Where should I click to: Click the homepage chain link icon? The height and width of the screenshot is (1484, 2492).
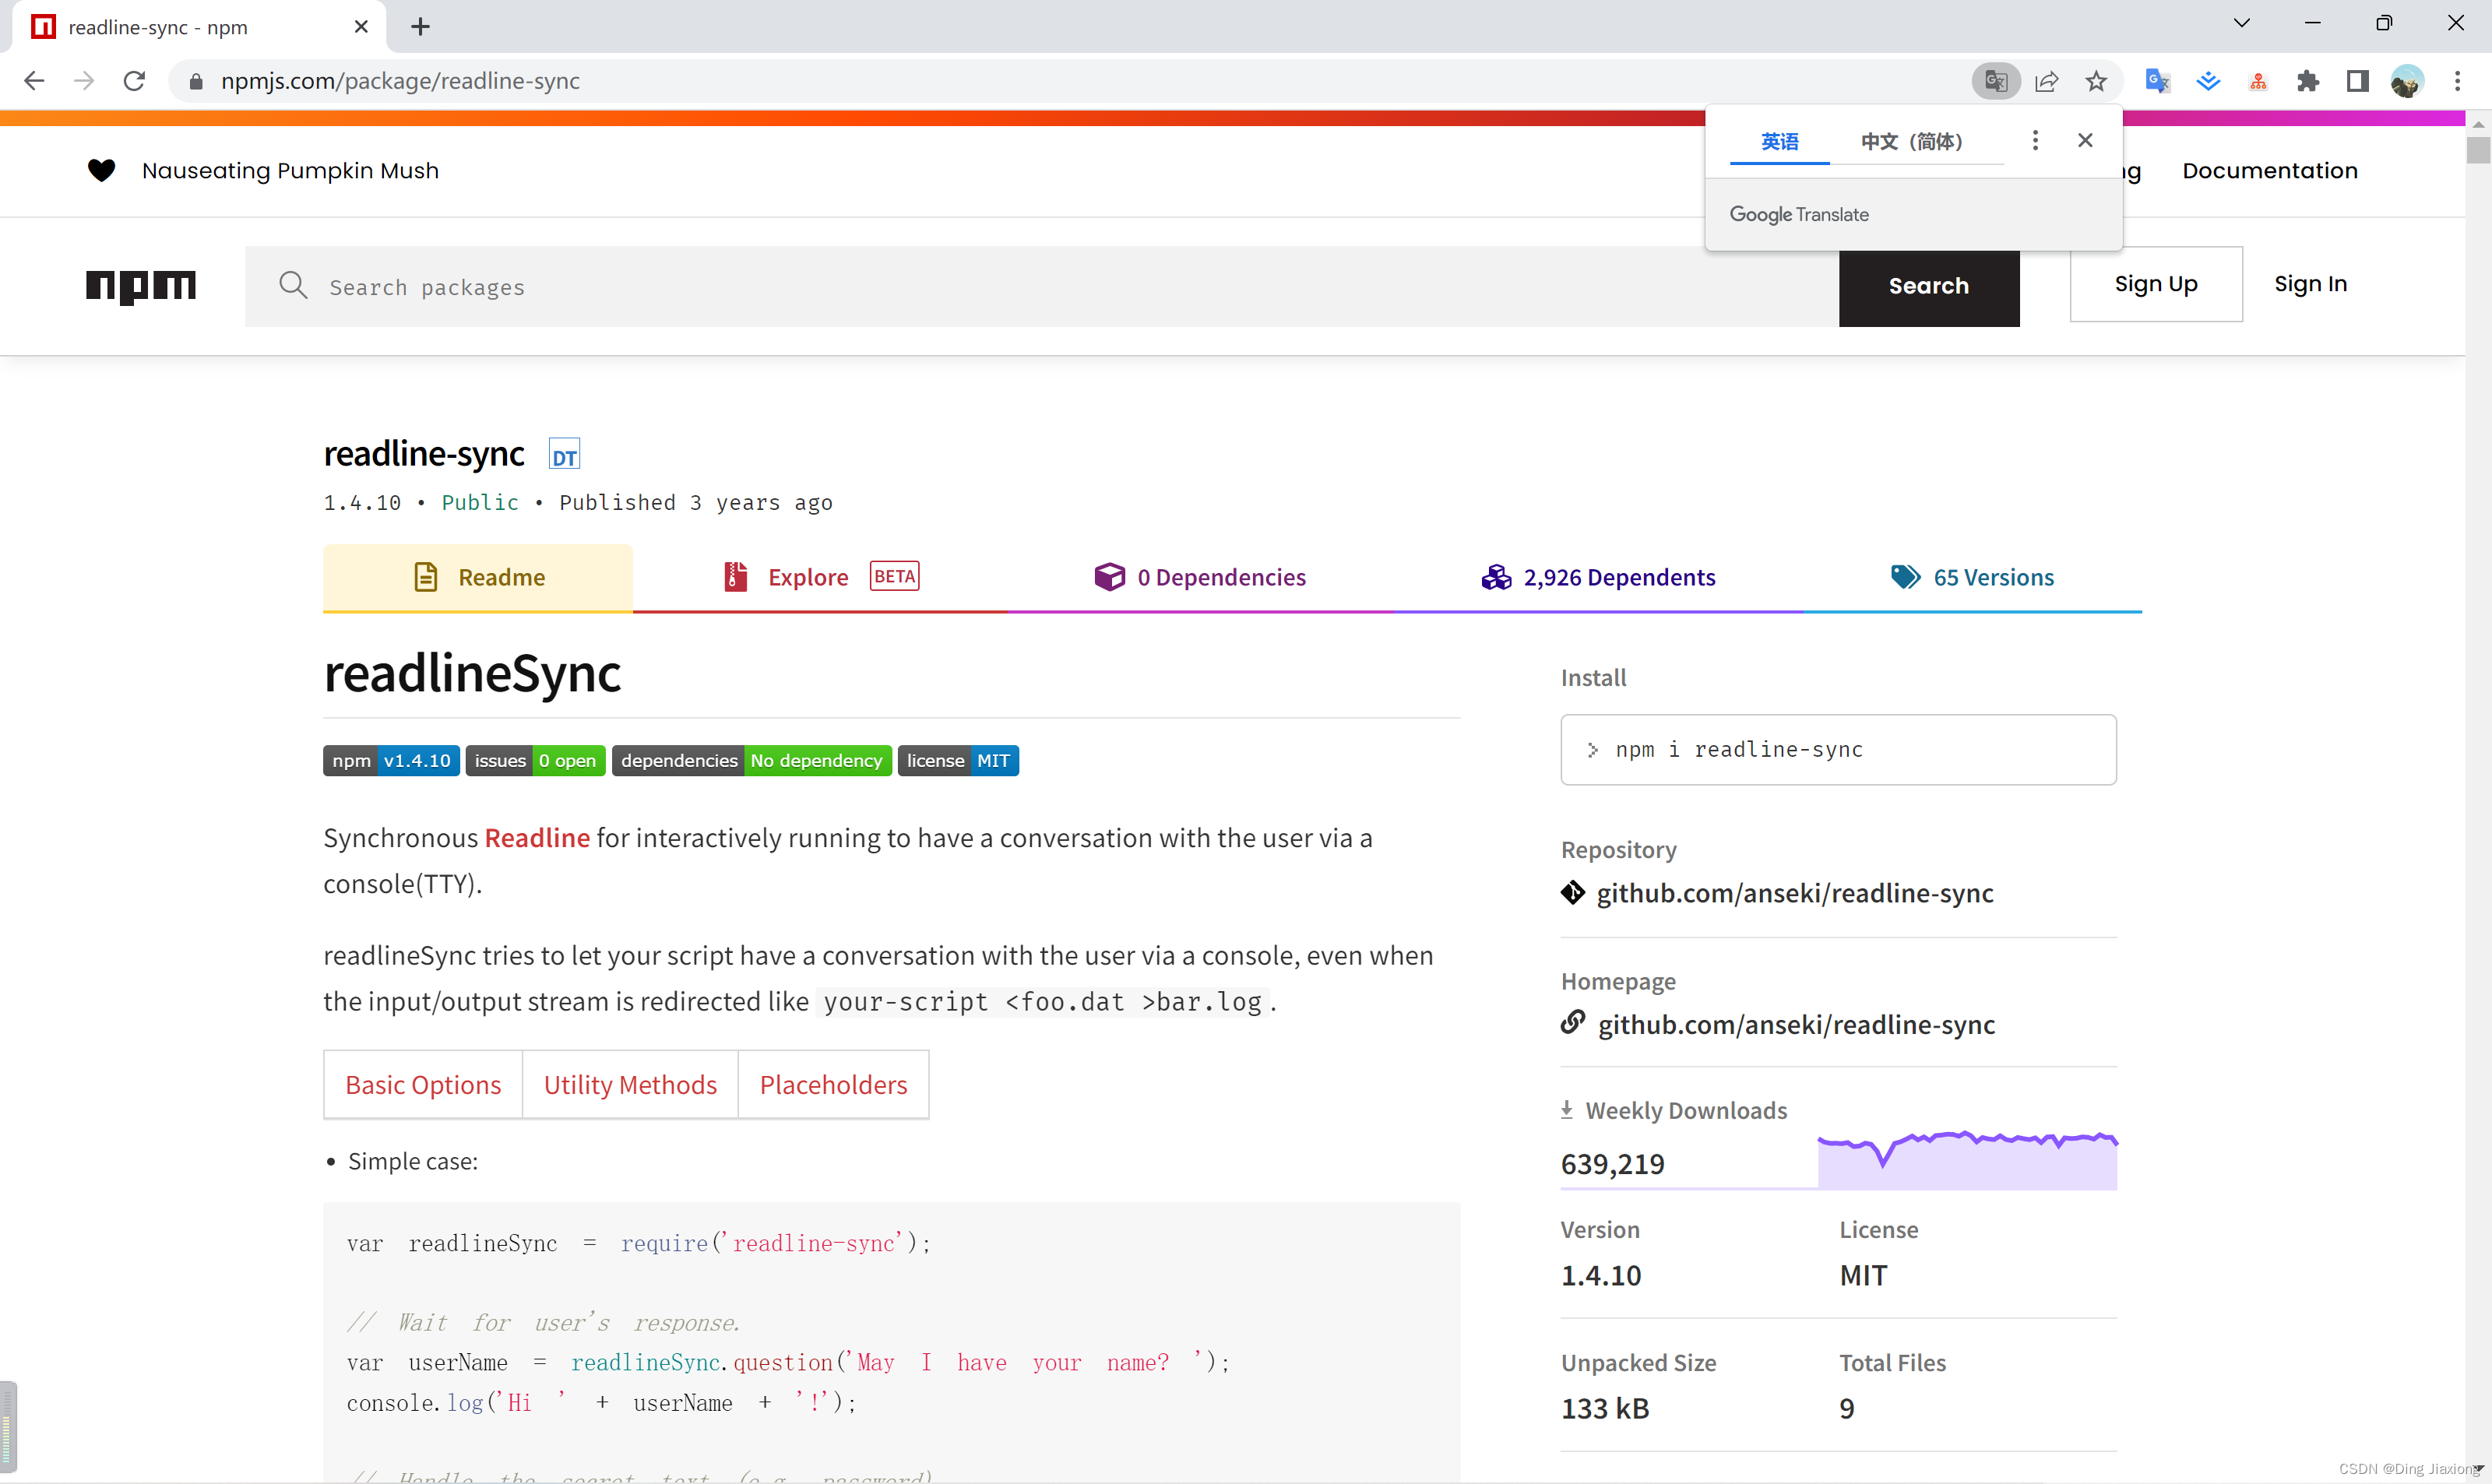(1573, 1022)
